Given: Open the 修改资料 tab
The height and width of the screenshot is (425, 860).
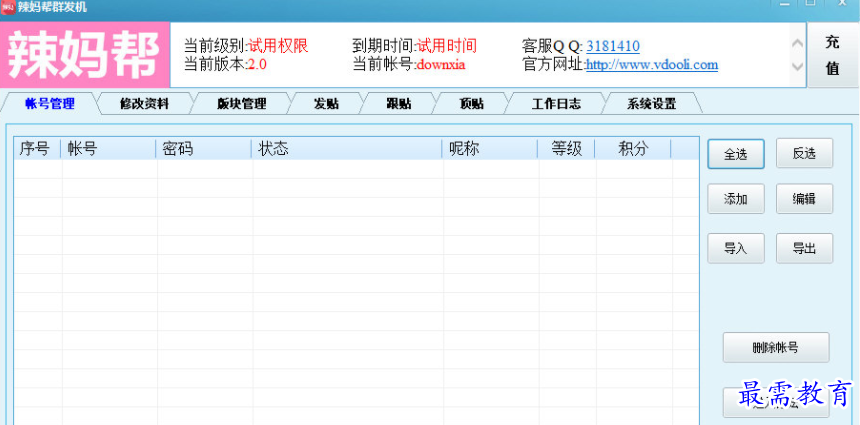Looking at the screenshot, I should pyautogui.click(x=144, y=104).
